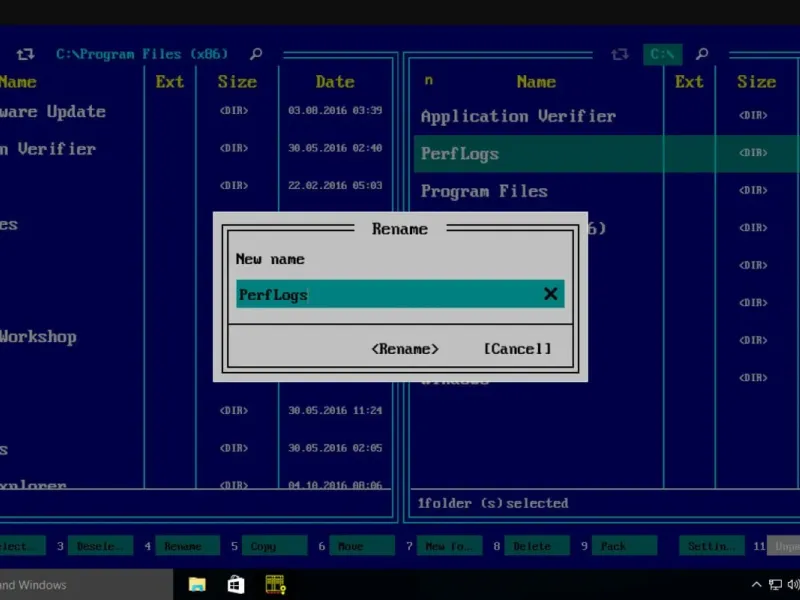Select the Program Files folder in right panel

click(484, 191)
